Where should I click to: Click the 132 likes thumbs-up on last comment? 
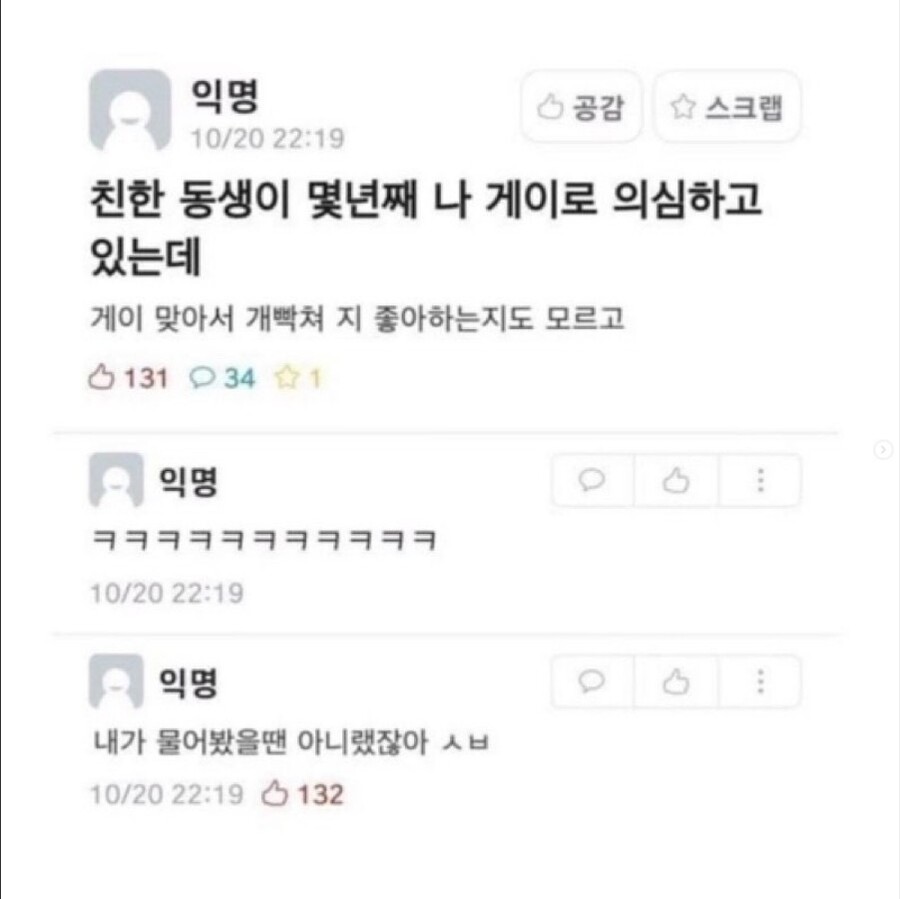pyautogui.click(x=274, y=794)
